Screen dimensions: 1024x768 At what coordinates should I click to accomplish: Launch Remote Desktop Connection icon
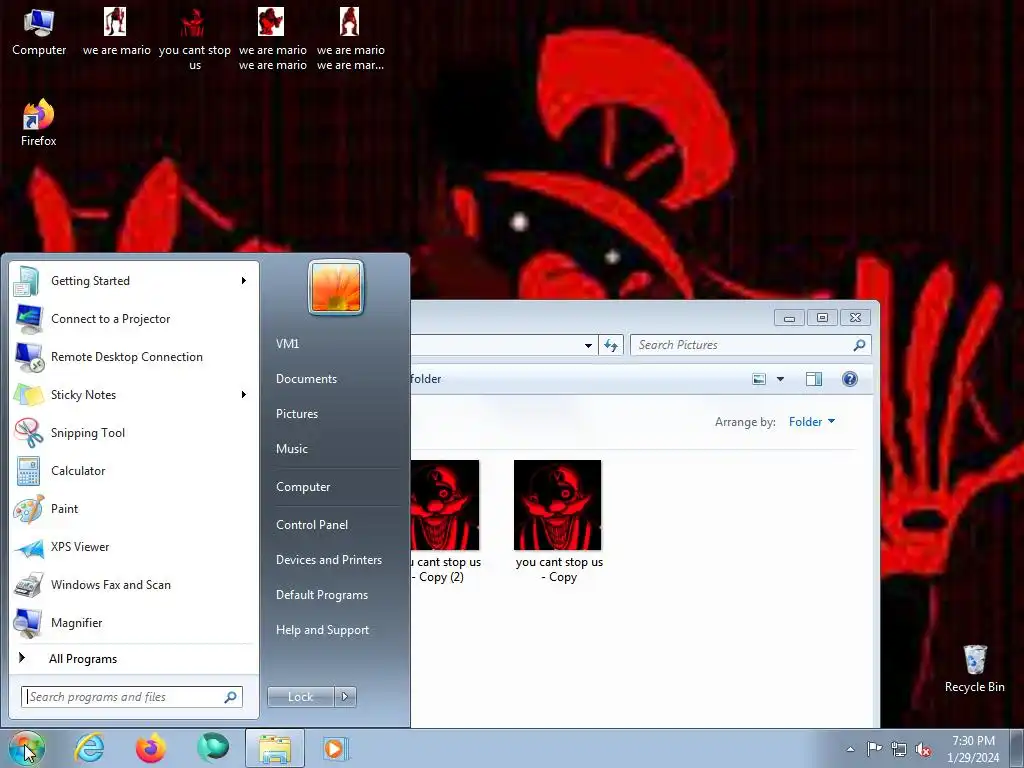click(28, 357)
